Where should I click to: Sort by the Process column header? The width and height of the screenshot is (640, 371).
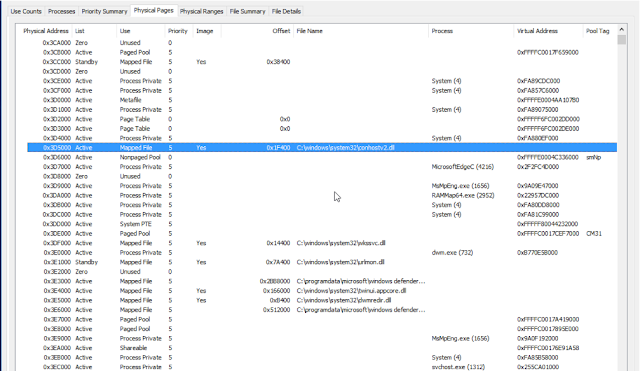pyautogui.click(x=442, y=31)
